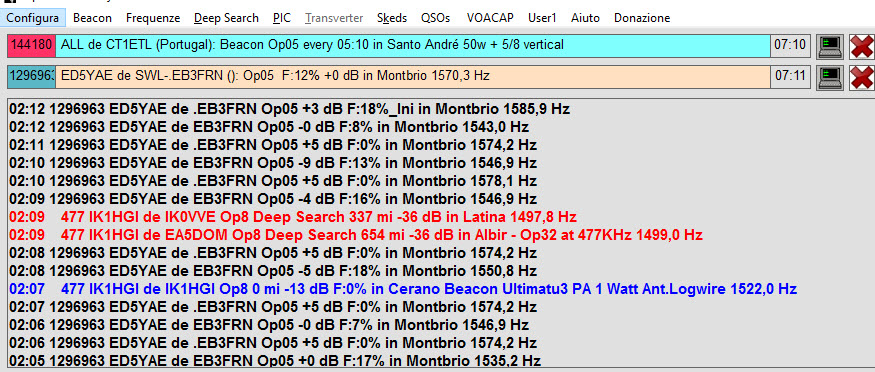Viewport: 875px width, 372px height.
Task: Click the 1296963 frequency field in cyan box
Action: tap(32, 76)
